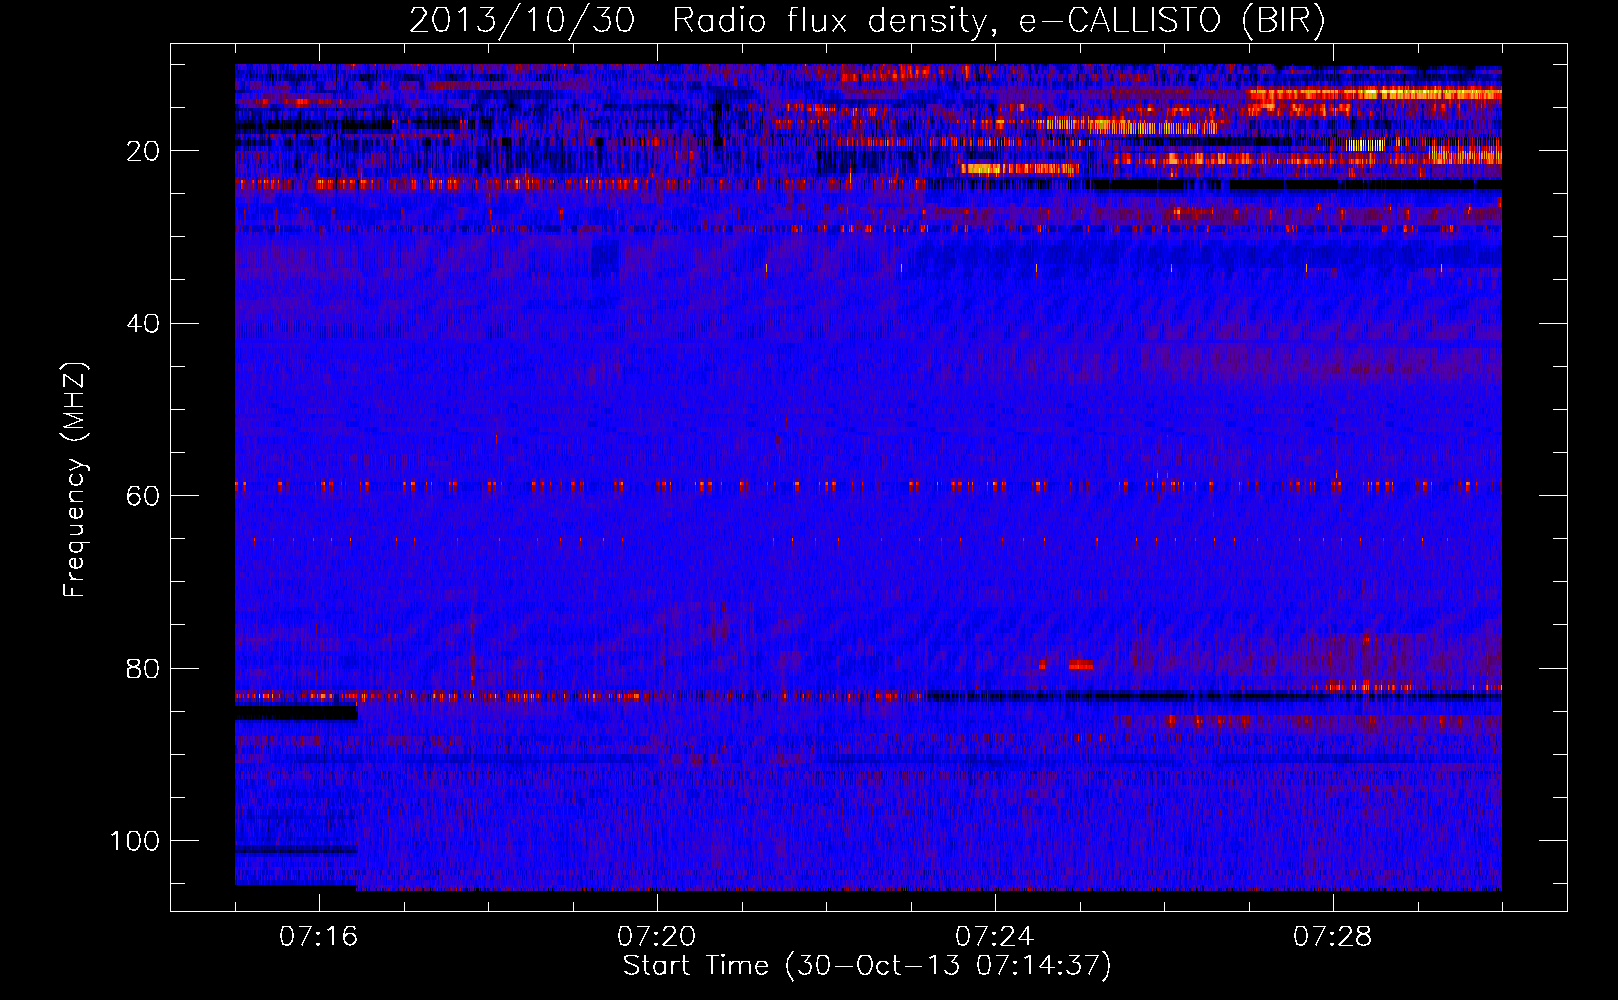Click the 60 MHz frequency tick label

[143, 496]
